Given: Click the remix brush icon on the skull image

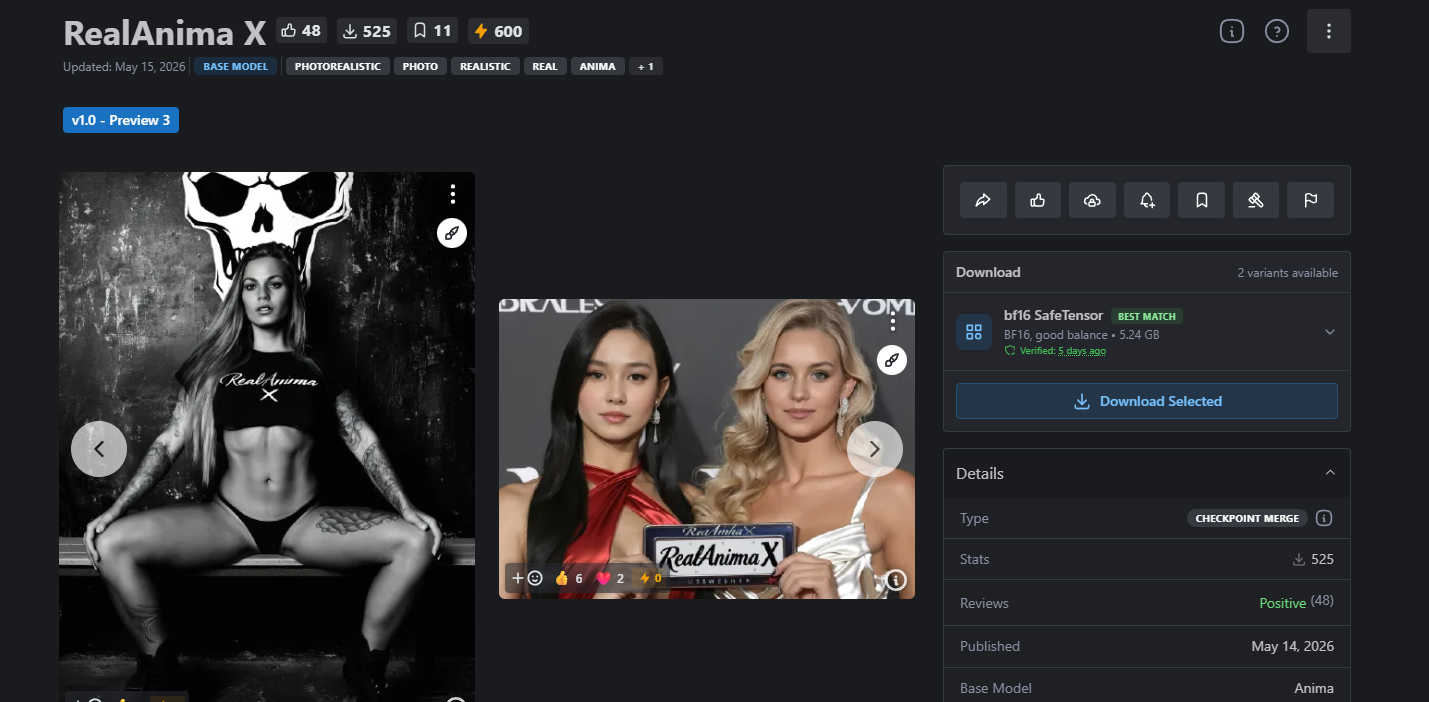Looking at the screenshot, I should click(452, 234).
